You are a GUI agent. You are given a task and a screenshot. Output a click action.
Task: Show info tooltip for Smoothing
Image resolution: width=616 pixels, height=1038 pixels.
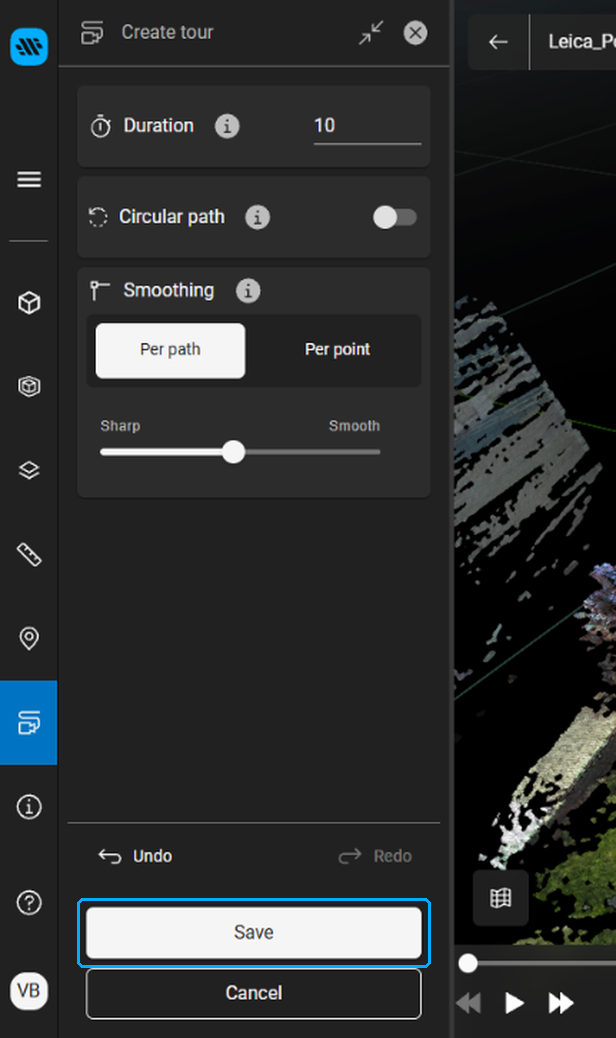click(x=248, y=291)
